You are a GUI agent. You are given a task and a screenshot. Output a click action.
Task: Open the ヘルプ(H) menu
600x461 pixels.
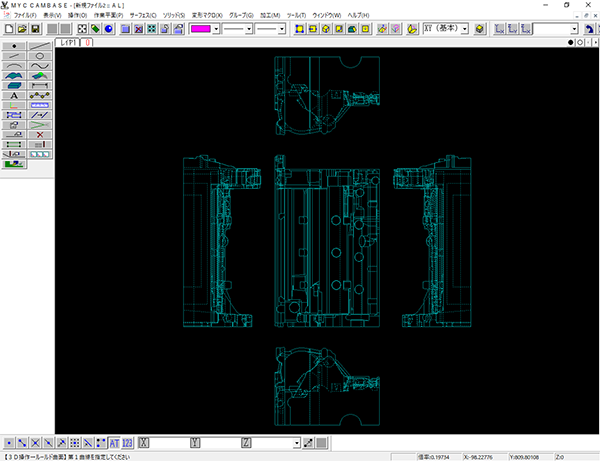click(x=358, y=15)
